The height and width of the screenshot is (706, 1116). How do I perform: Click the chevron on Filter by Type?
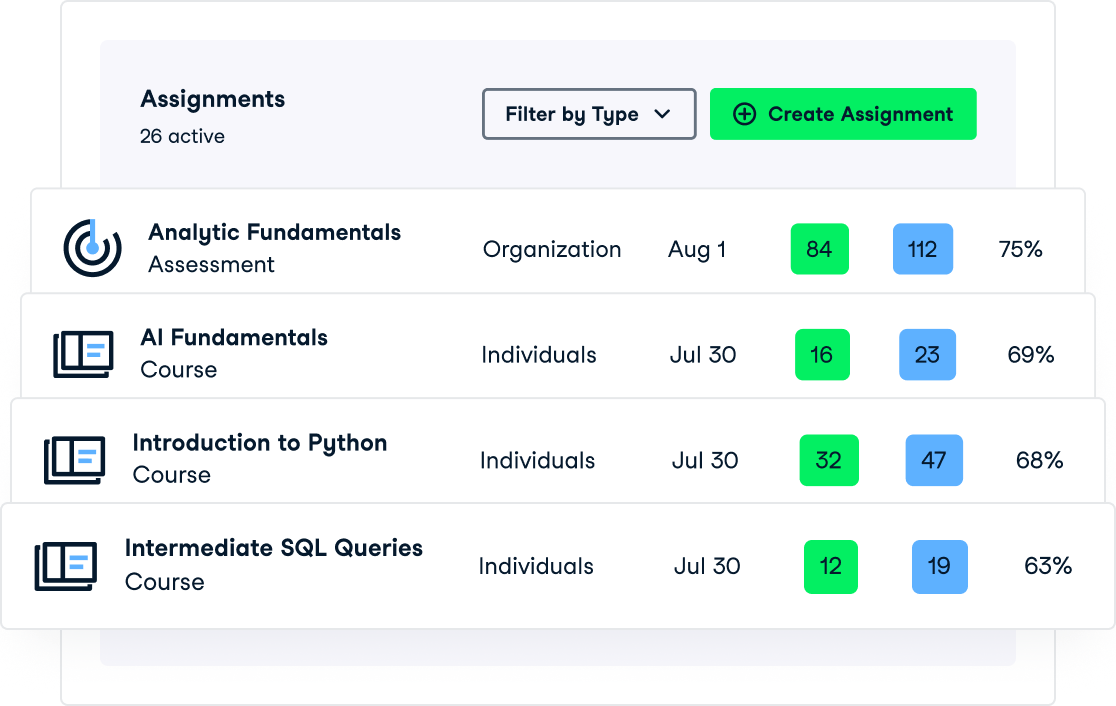[x=661, y=114]
